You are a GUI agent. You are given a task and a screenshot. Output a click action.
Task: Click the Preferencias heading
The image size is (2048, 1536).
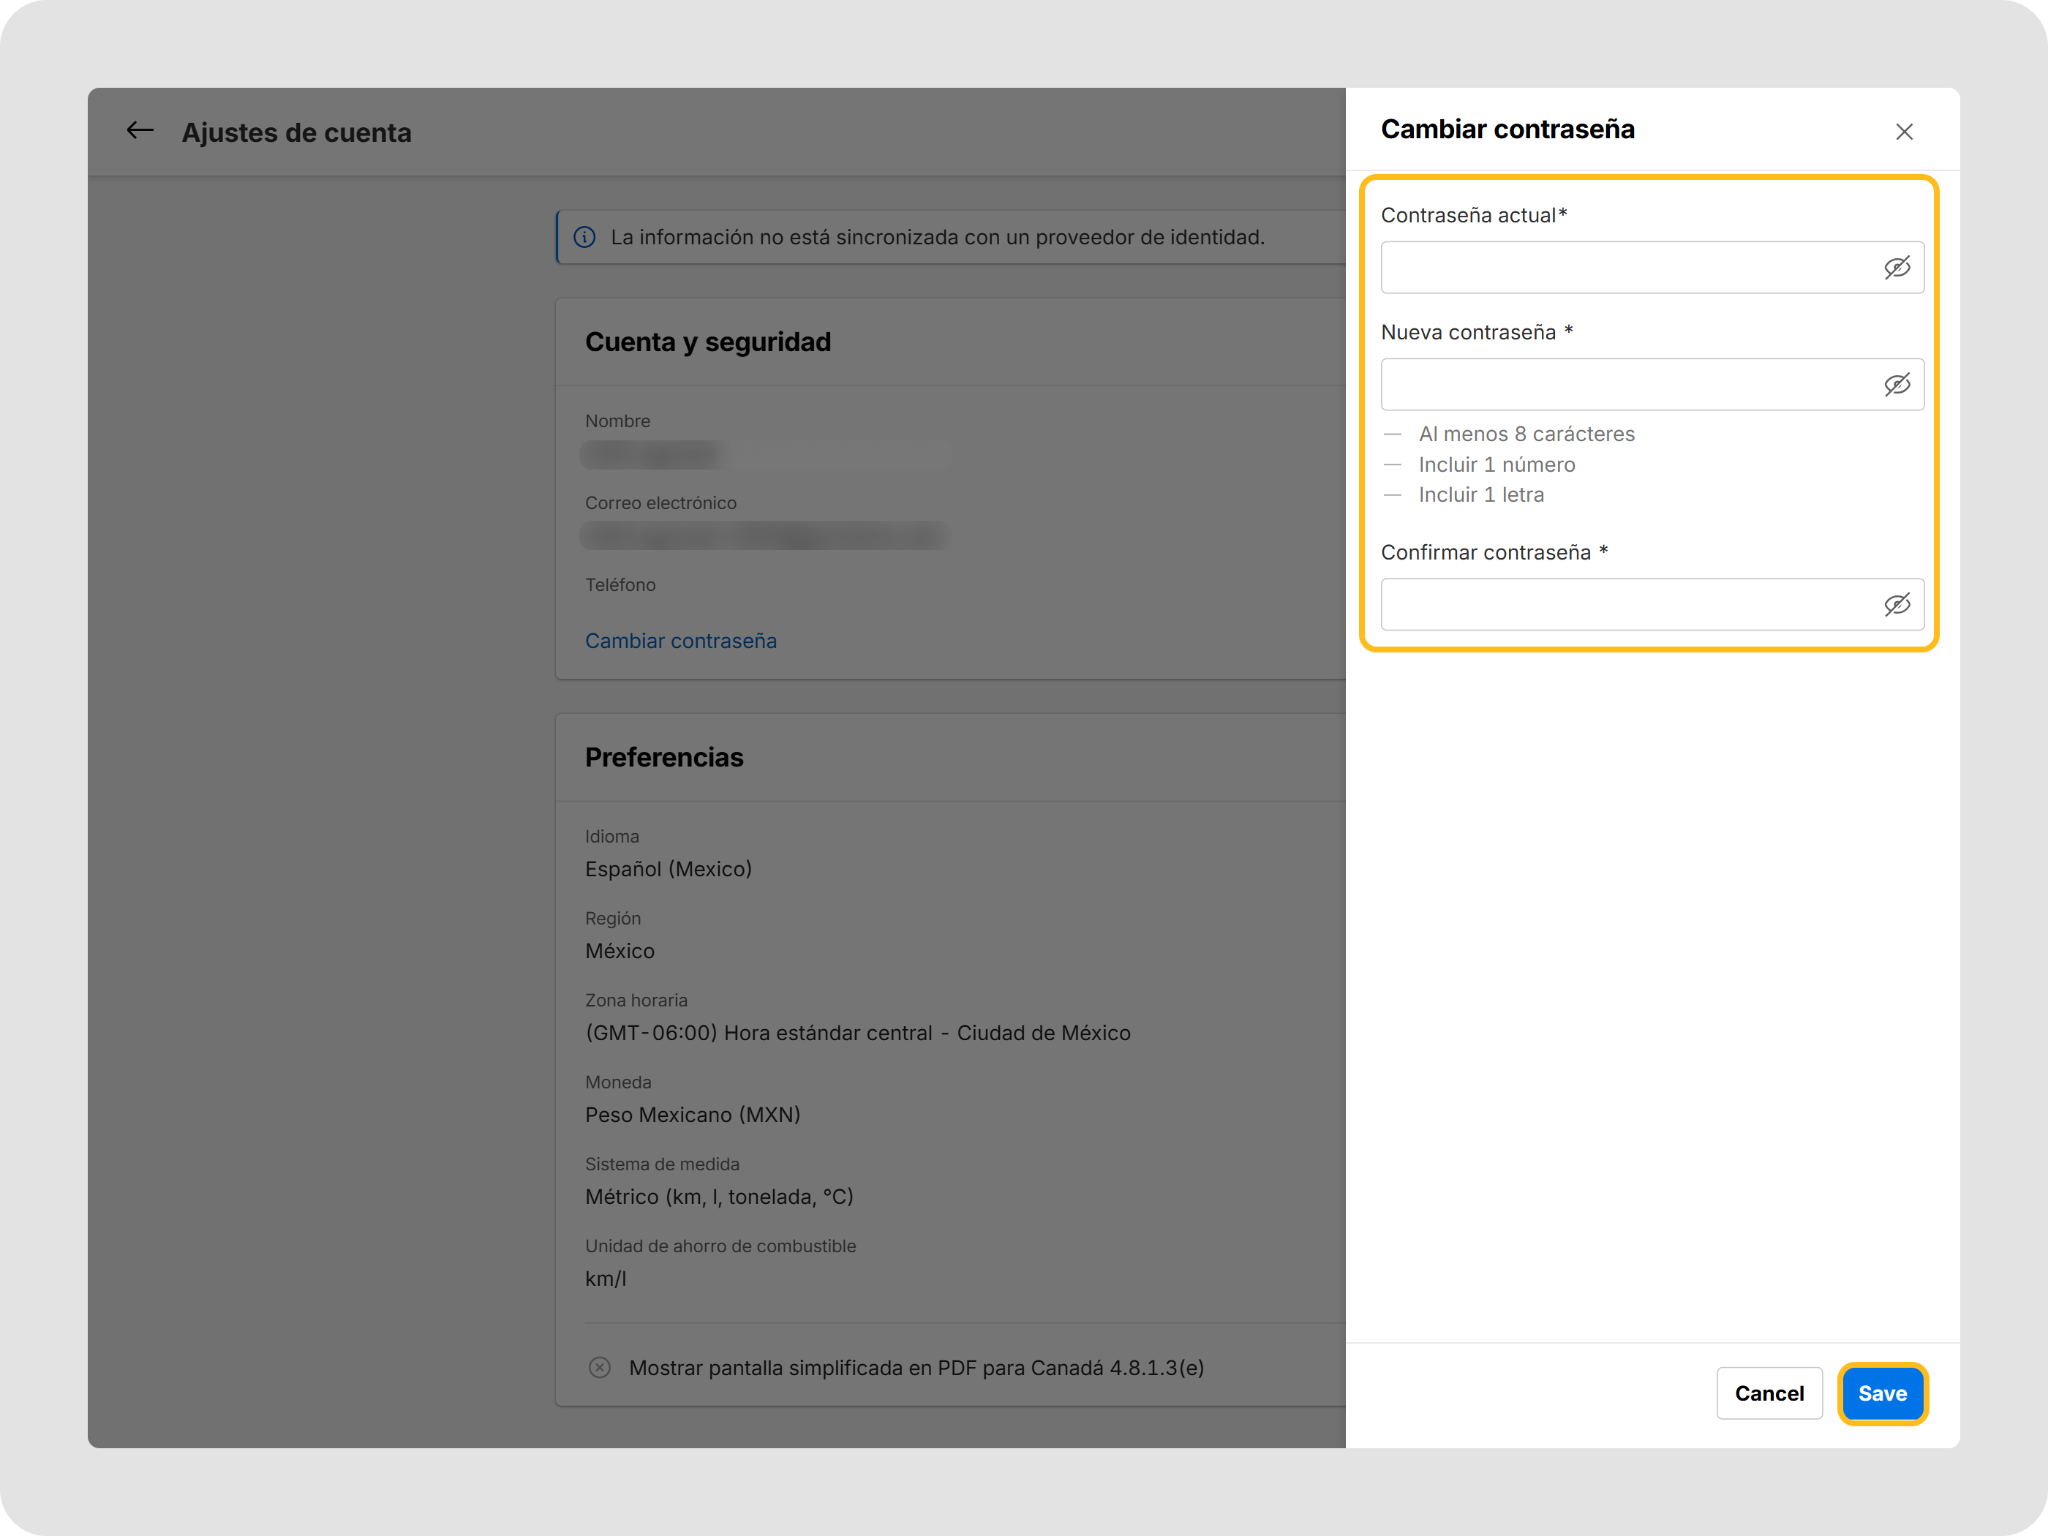[x=664, y=757]
